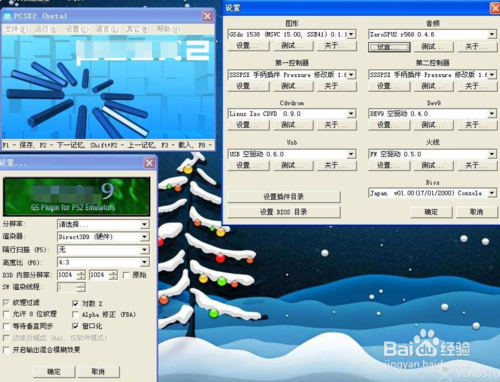Expand the 火线 FW 空驱动 dropdown
The image size is (500, 382).
pyautogui.click(x=492, y=154)
